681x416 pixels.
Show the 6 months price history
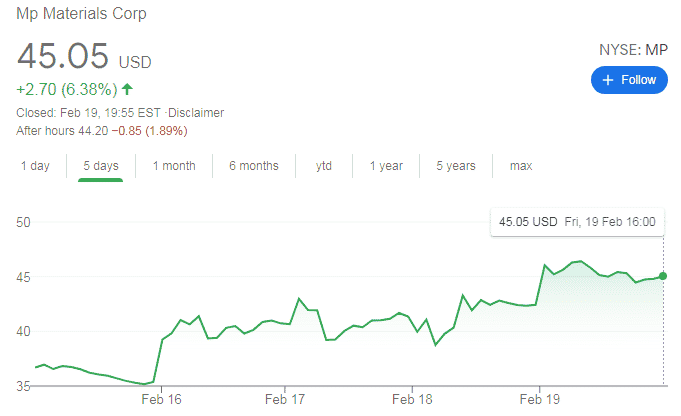(253, 166)
